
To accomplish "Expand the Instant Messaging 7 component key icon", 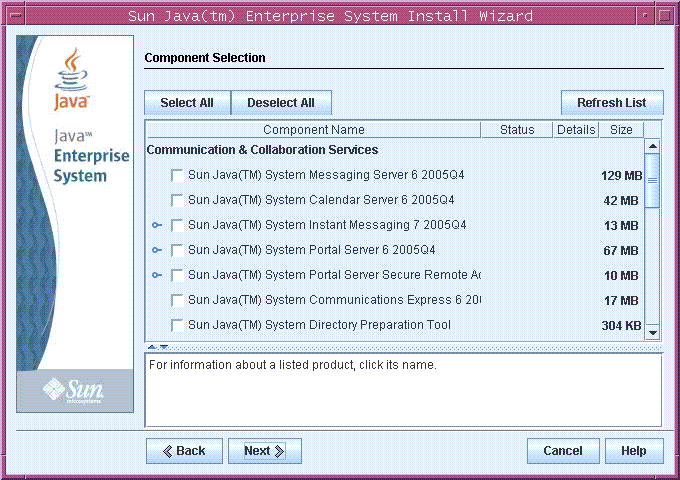I will click(x=157, y=225).
